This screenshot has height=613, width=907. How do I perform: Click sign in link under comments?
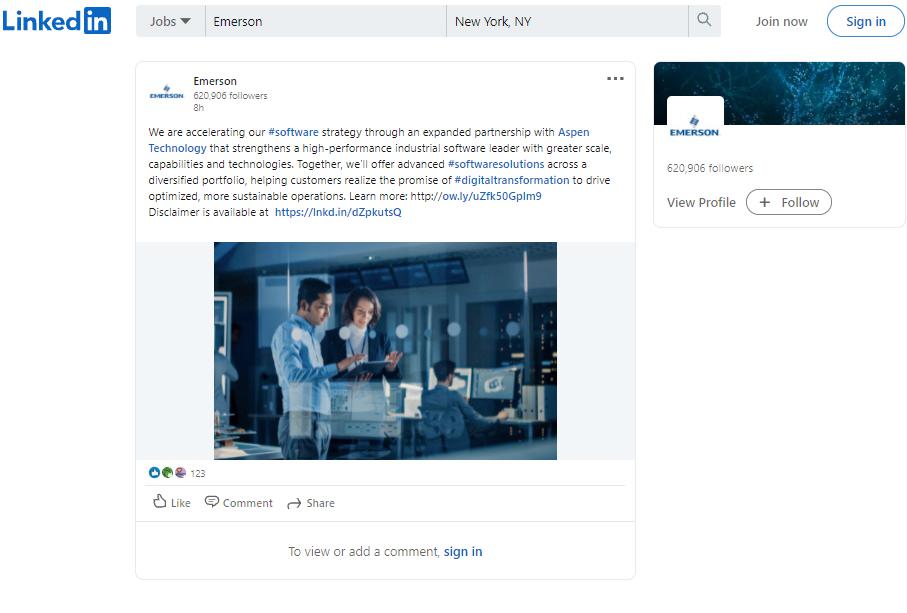(x=463, y=552)
